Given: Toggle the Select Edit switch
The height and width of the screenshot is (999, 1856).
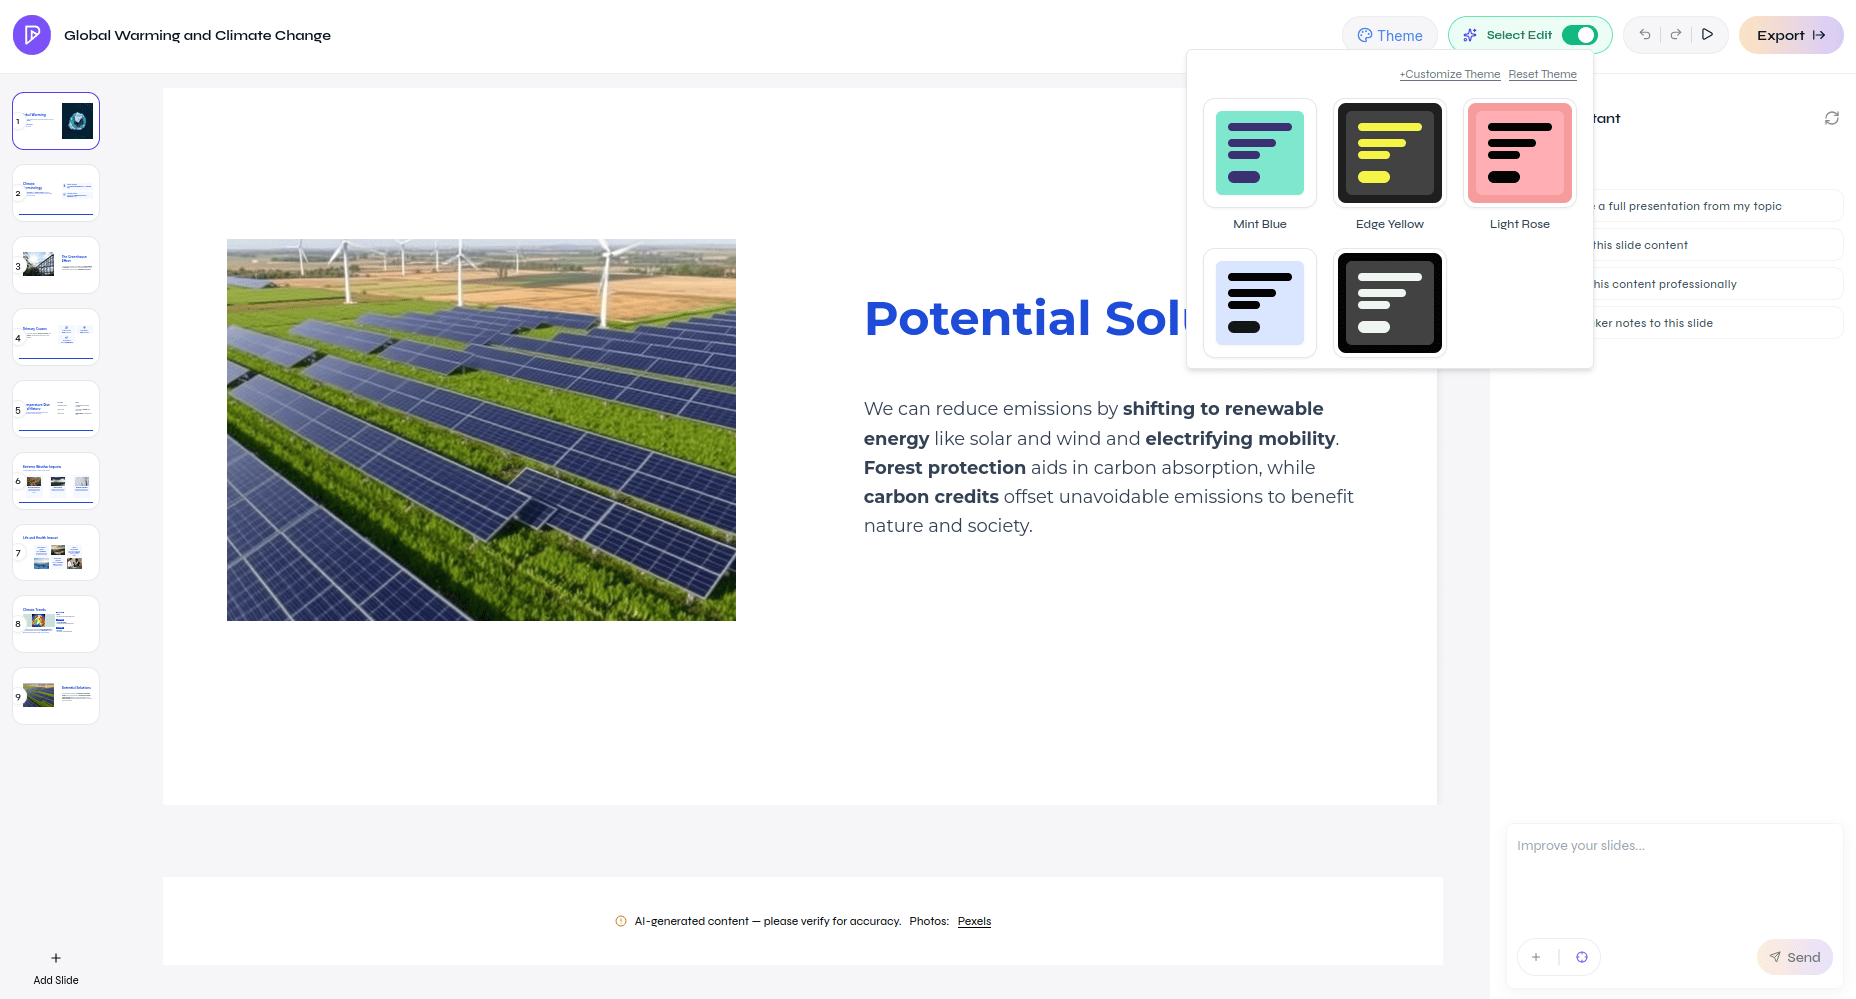Looking at the screenshot, I should (x=1580, y=35).
